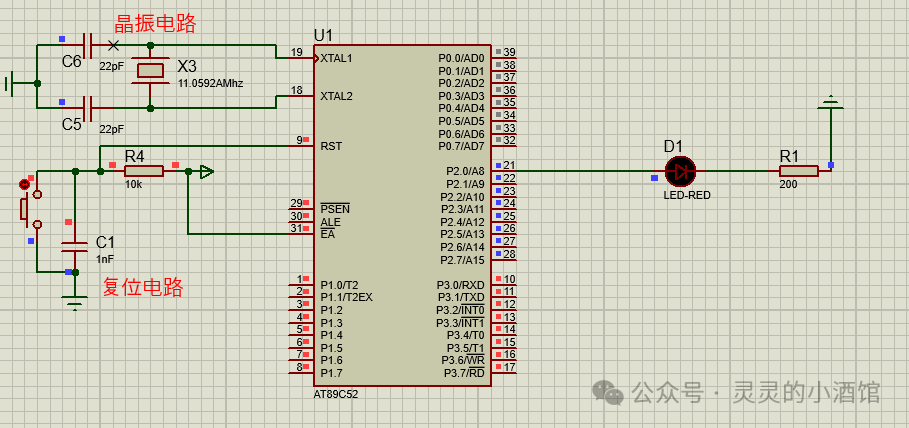Select the R1 200 ohm resistor symbol
909x428 pixels.
click(x=798, y=171)
